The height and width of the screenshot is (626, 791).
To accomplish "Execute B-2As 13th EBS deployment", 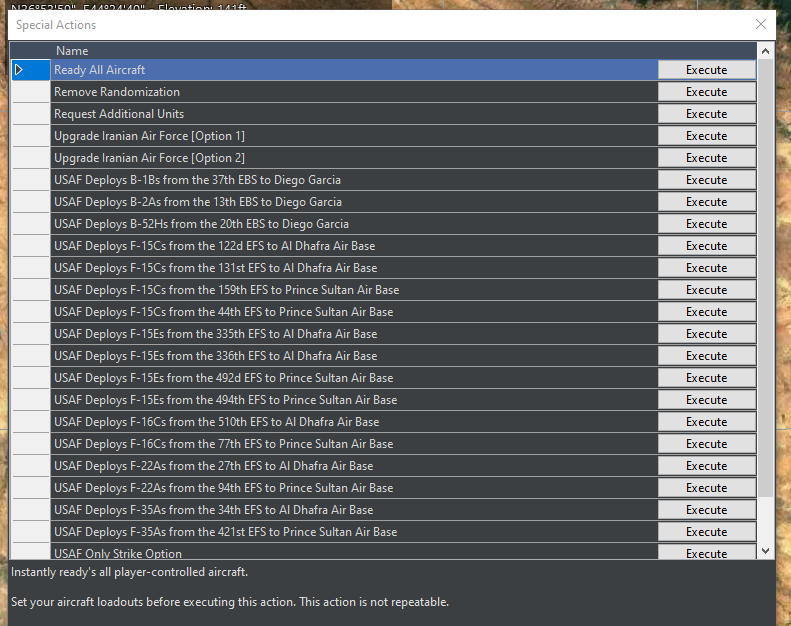I will (707, 202).
